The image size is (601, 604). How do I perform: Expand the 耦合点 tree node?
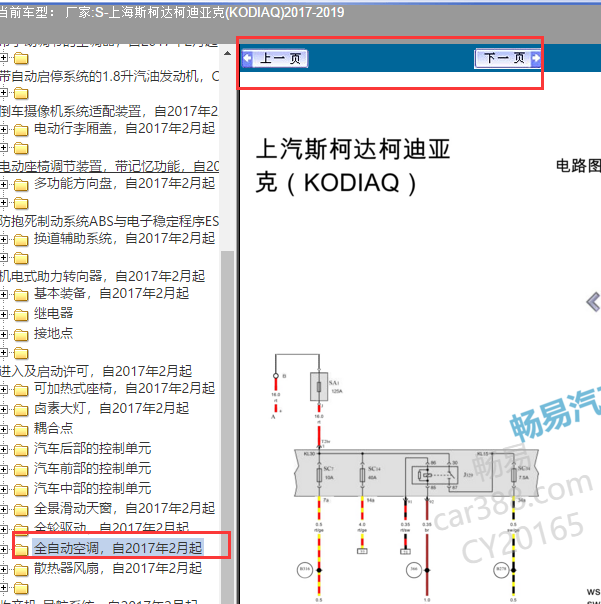coord(3,429)
